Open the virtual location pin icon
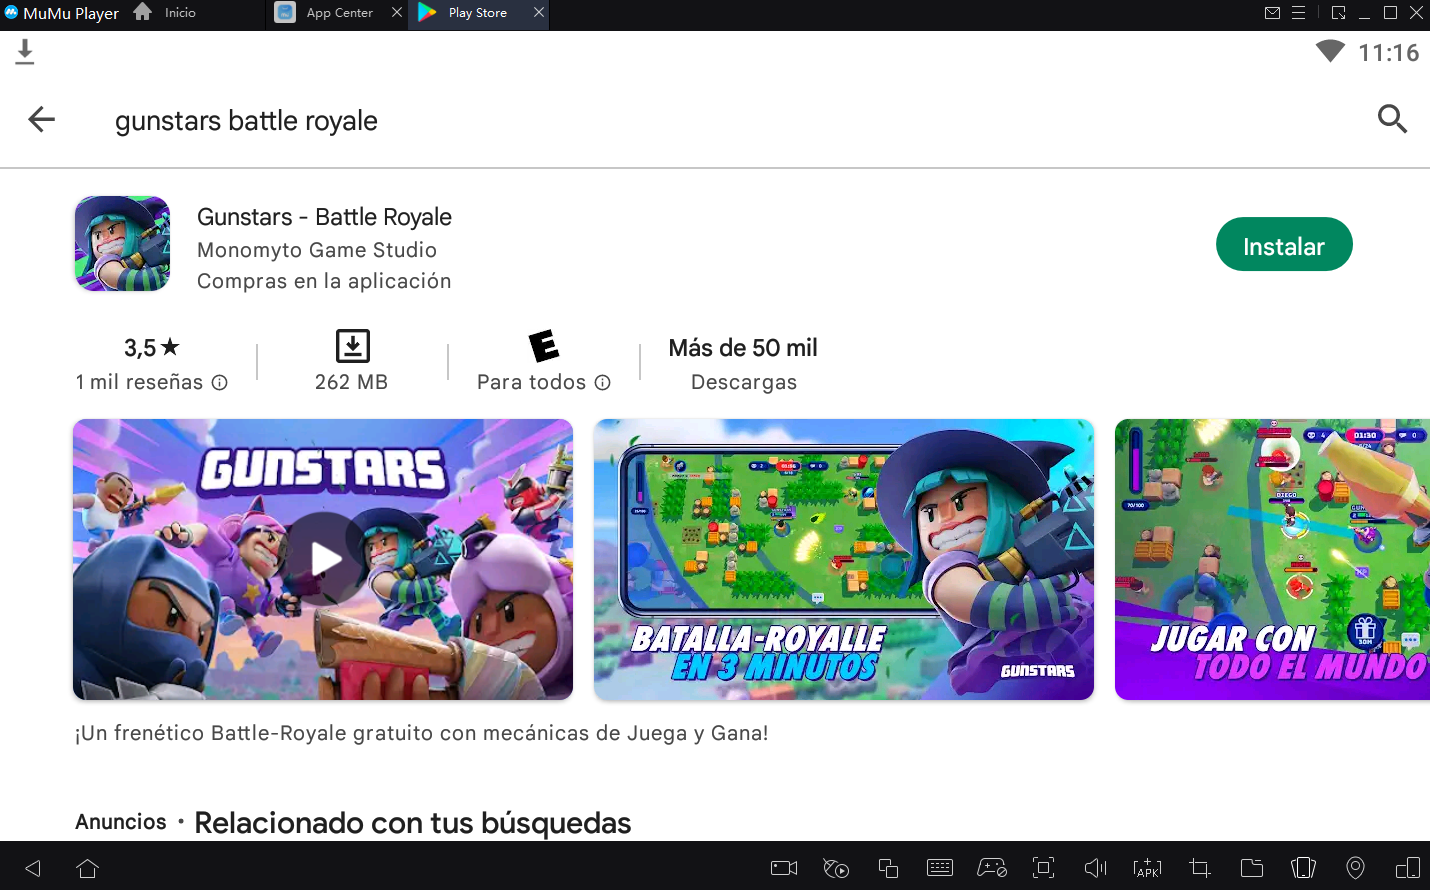This screenshot has height=890, width=1430. pos(1355,868)
